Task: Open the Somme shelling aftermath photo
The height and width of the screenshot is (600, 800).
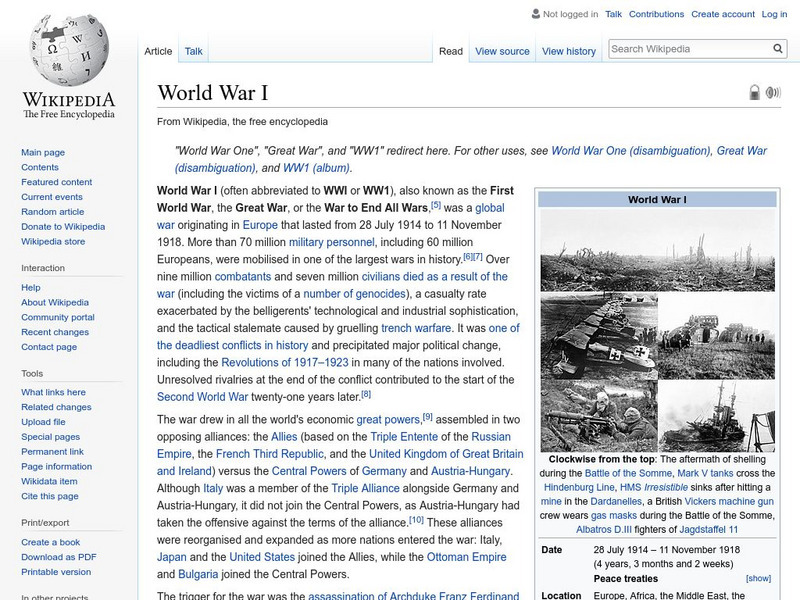Action: click(x=658, y=251)
